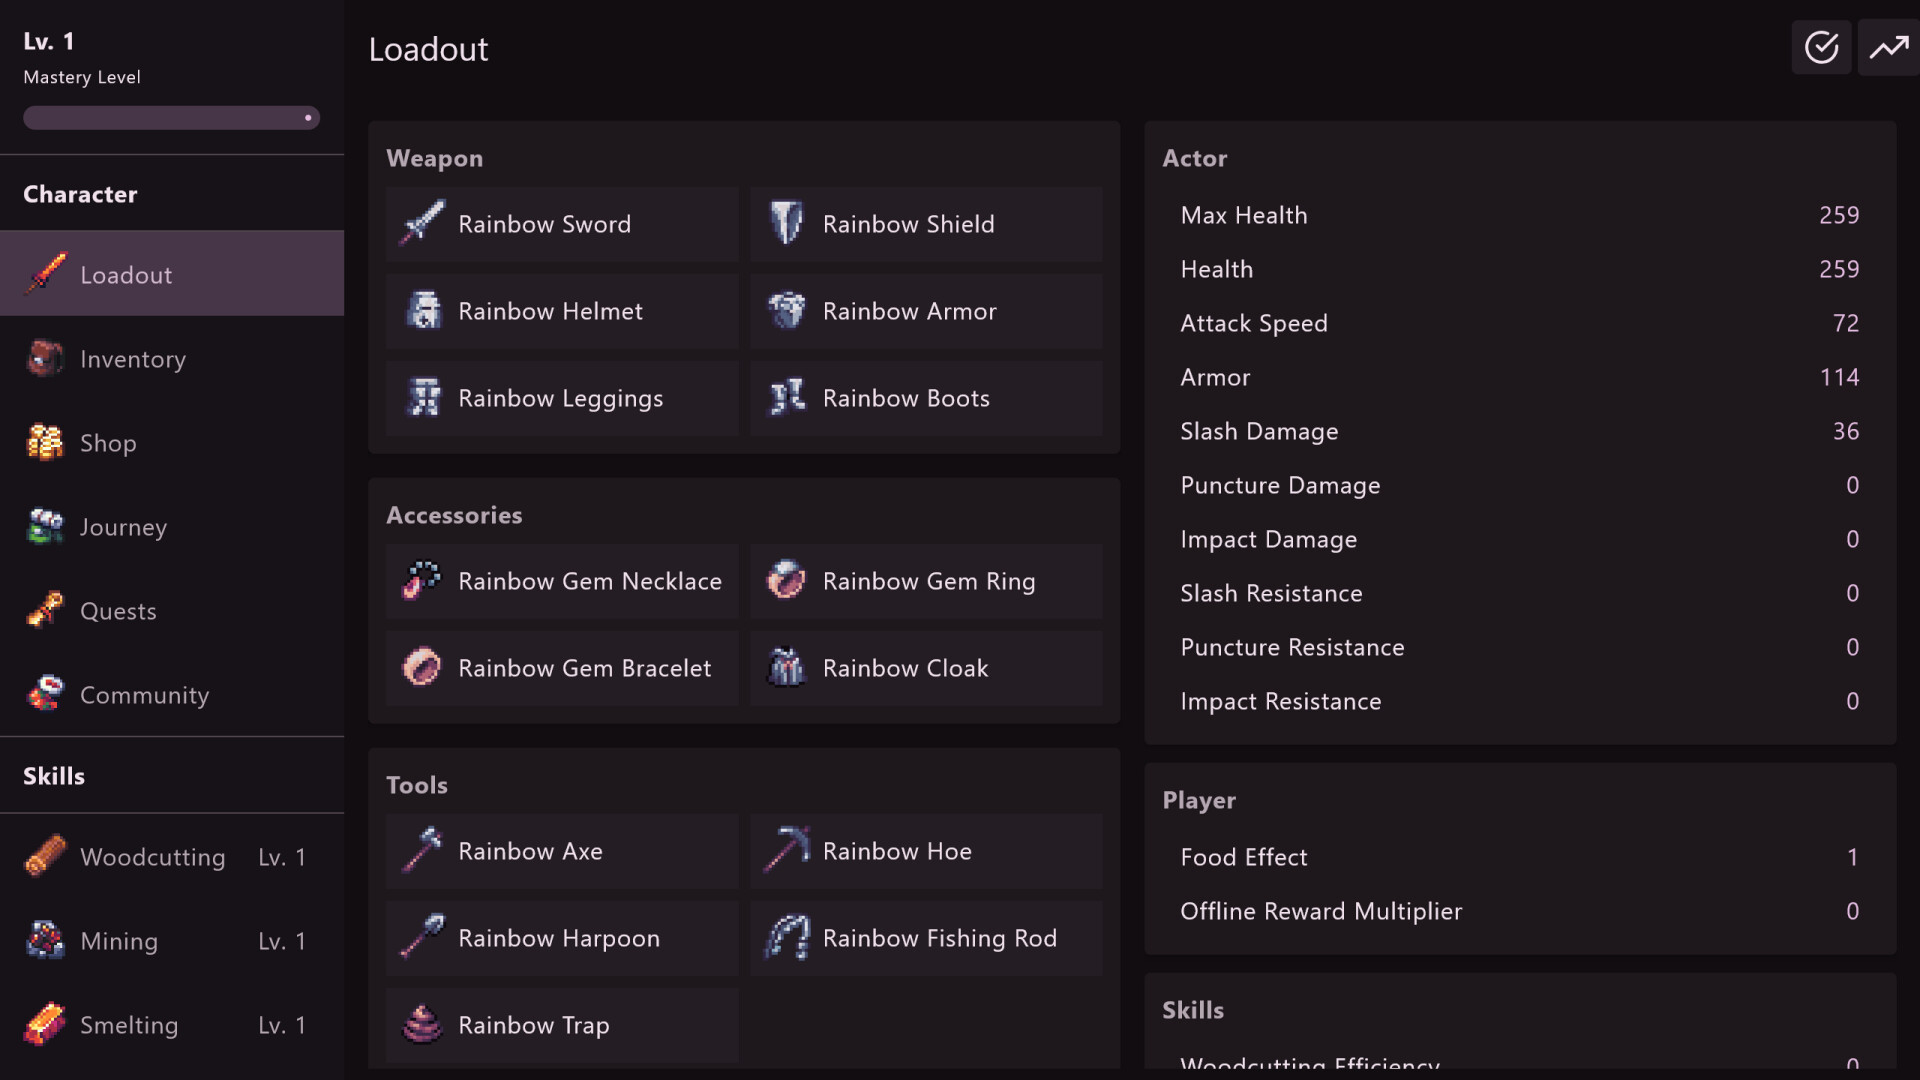Select the Woodcutting log icon
The height and width of the screenshot is (1080, 1920).
point(44,856)
